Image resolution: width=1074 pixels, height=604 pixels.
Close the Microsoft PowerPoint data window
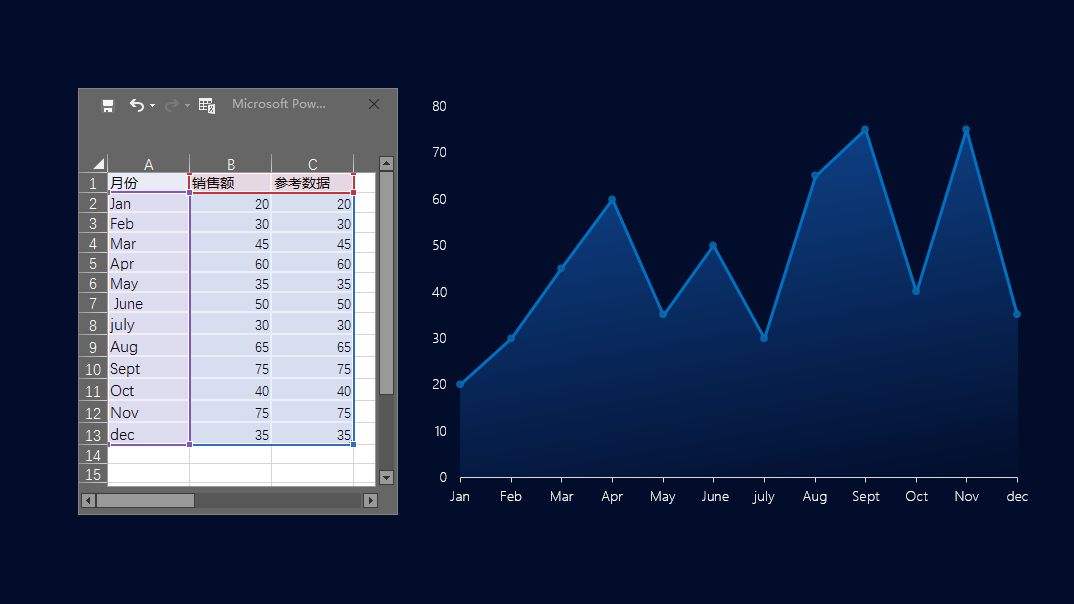tap(374, 104)
